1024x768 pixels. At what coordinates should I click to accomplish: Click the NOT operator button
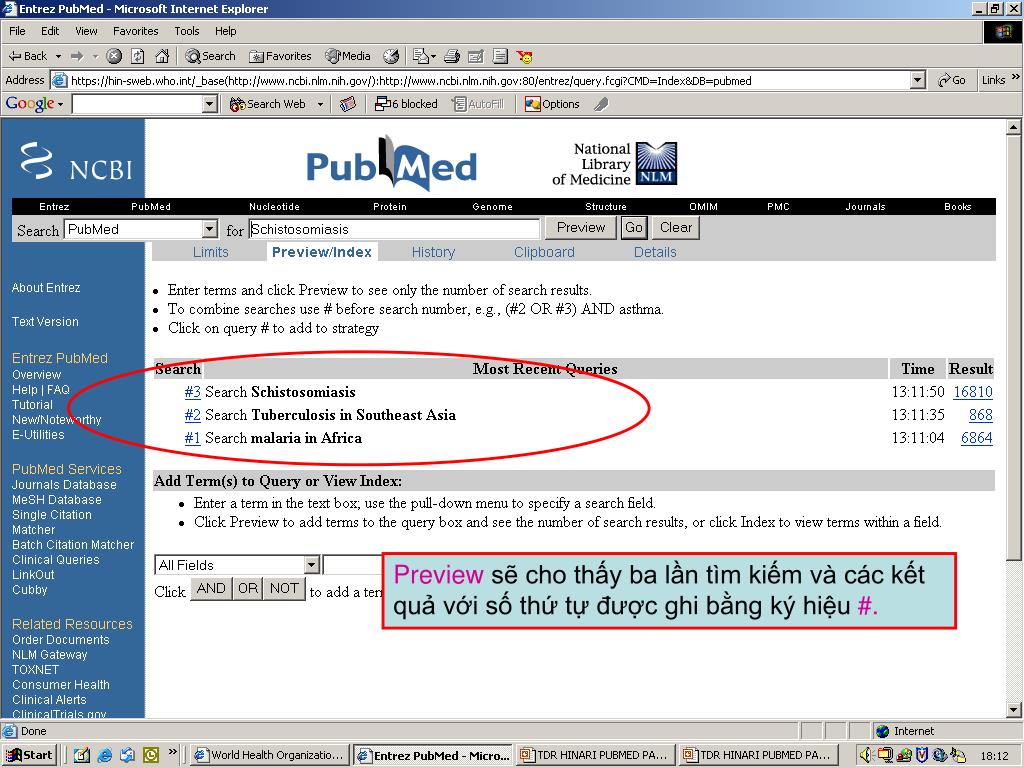point(284,588)
